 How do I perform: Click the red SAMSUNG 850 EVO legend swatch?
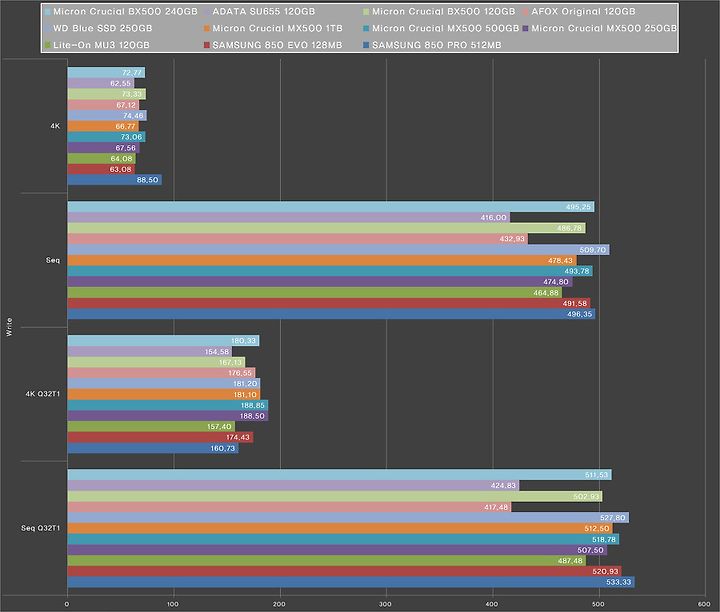pyautogui.click(x=207, y=45)
